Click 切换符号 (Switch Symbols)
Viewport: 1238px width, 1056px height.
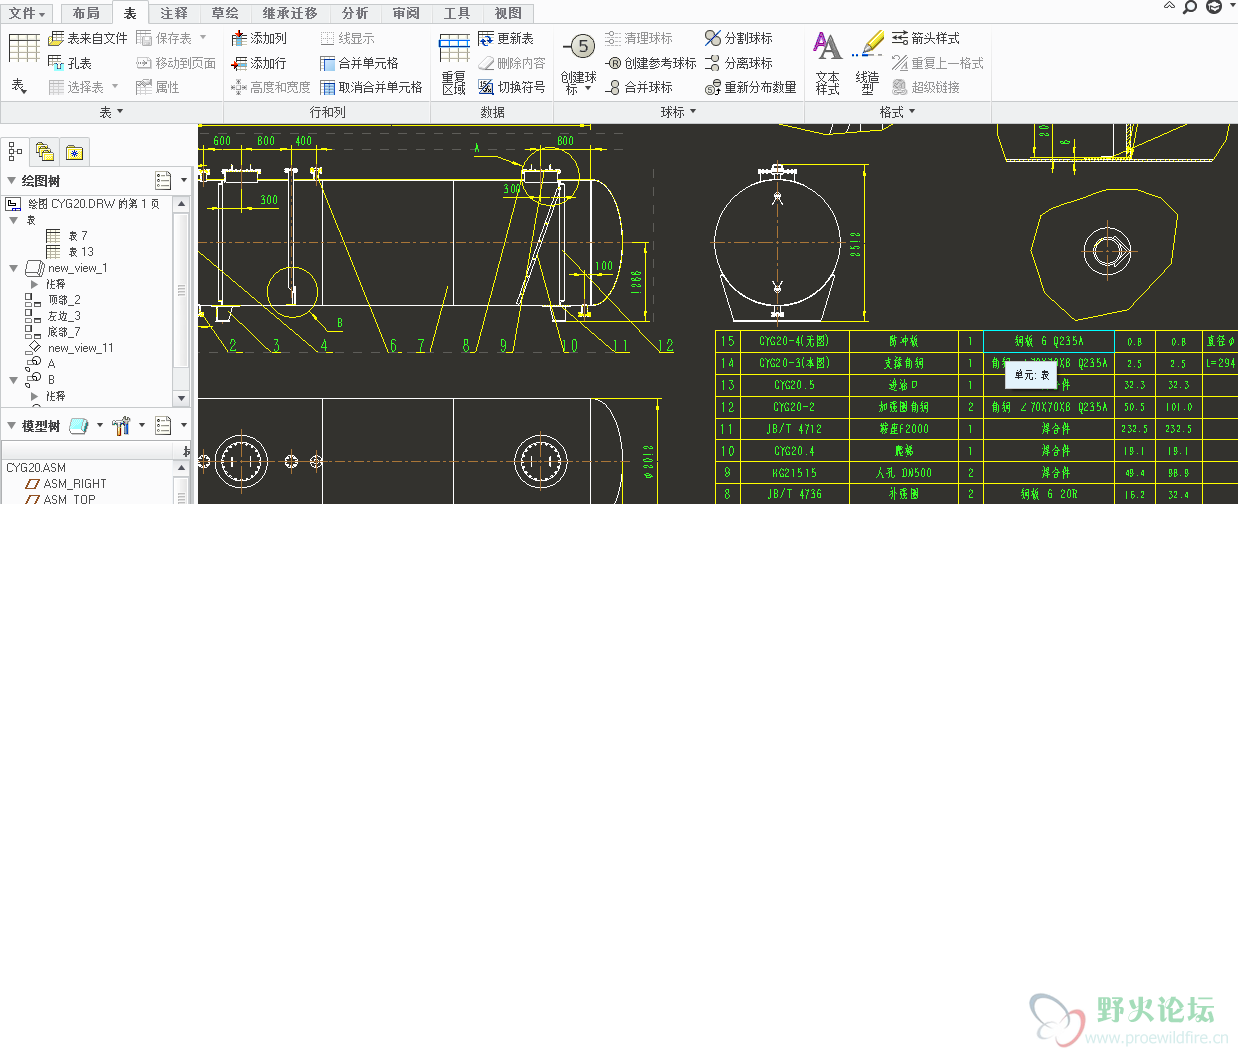tap(512, 87)
